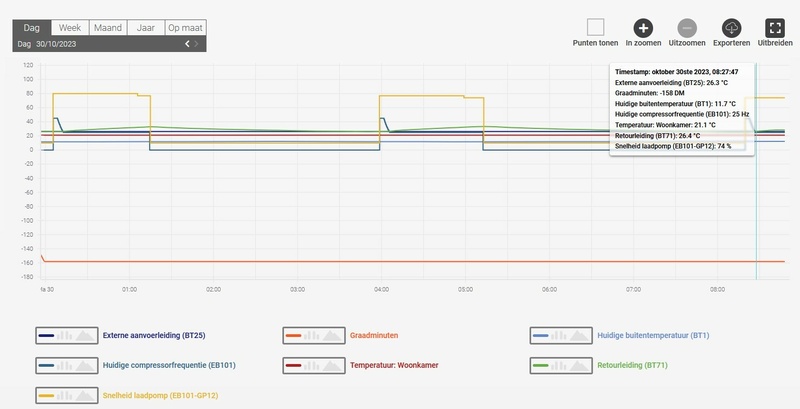Click the tooltip Retourleiding (BT71): 26.4 °C value
Screen dimensions: 800x409
point(657,136)
